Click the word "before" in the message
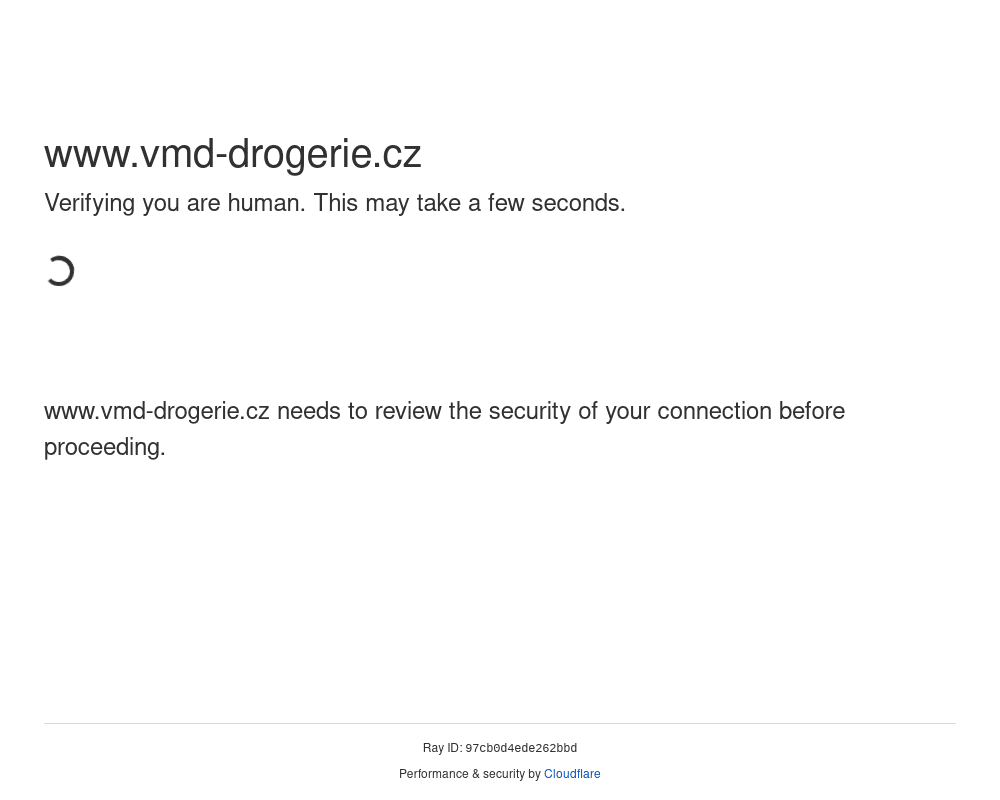 (x=812, y=411)
